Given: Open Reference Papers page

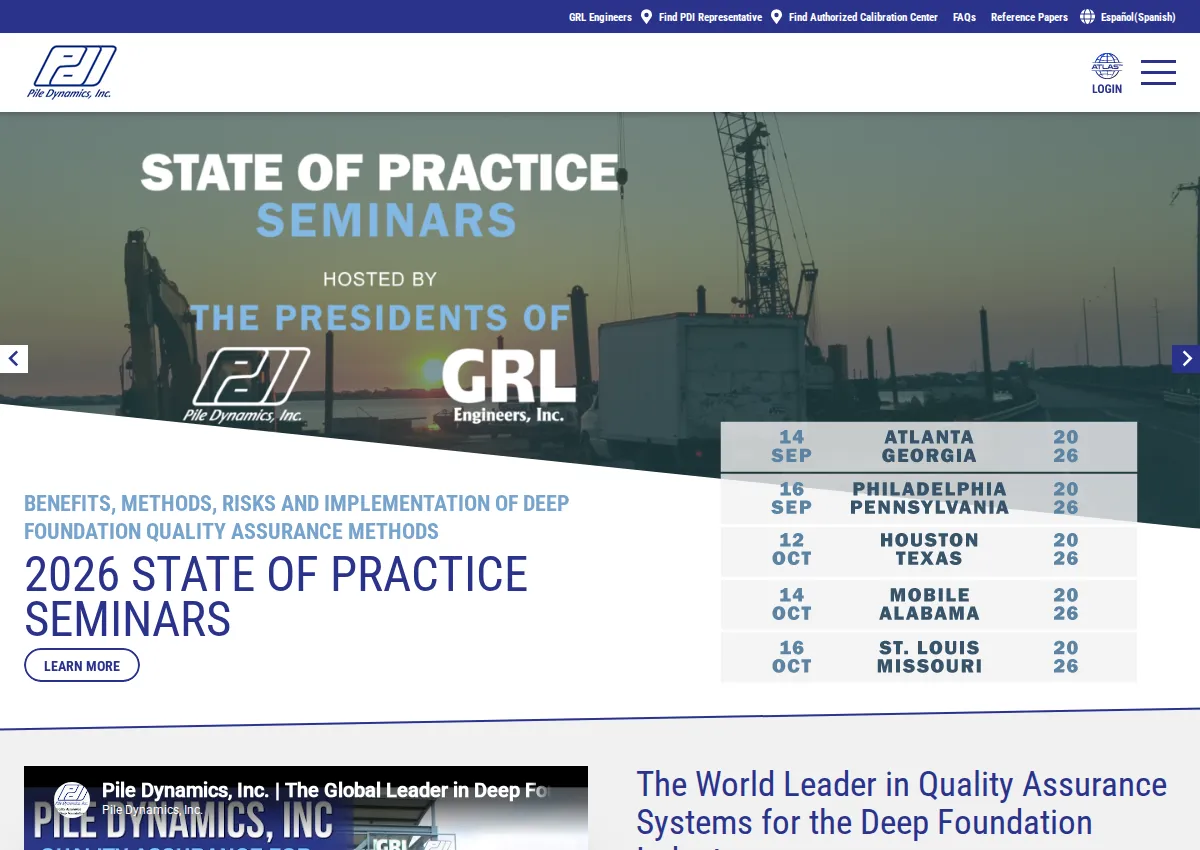Looking at the screenshot, I should (1029, 17).
